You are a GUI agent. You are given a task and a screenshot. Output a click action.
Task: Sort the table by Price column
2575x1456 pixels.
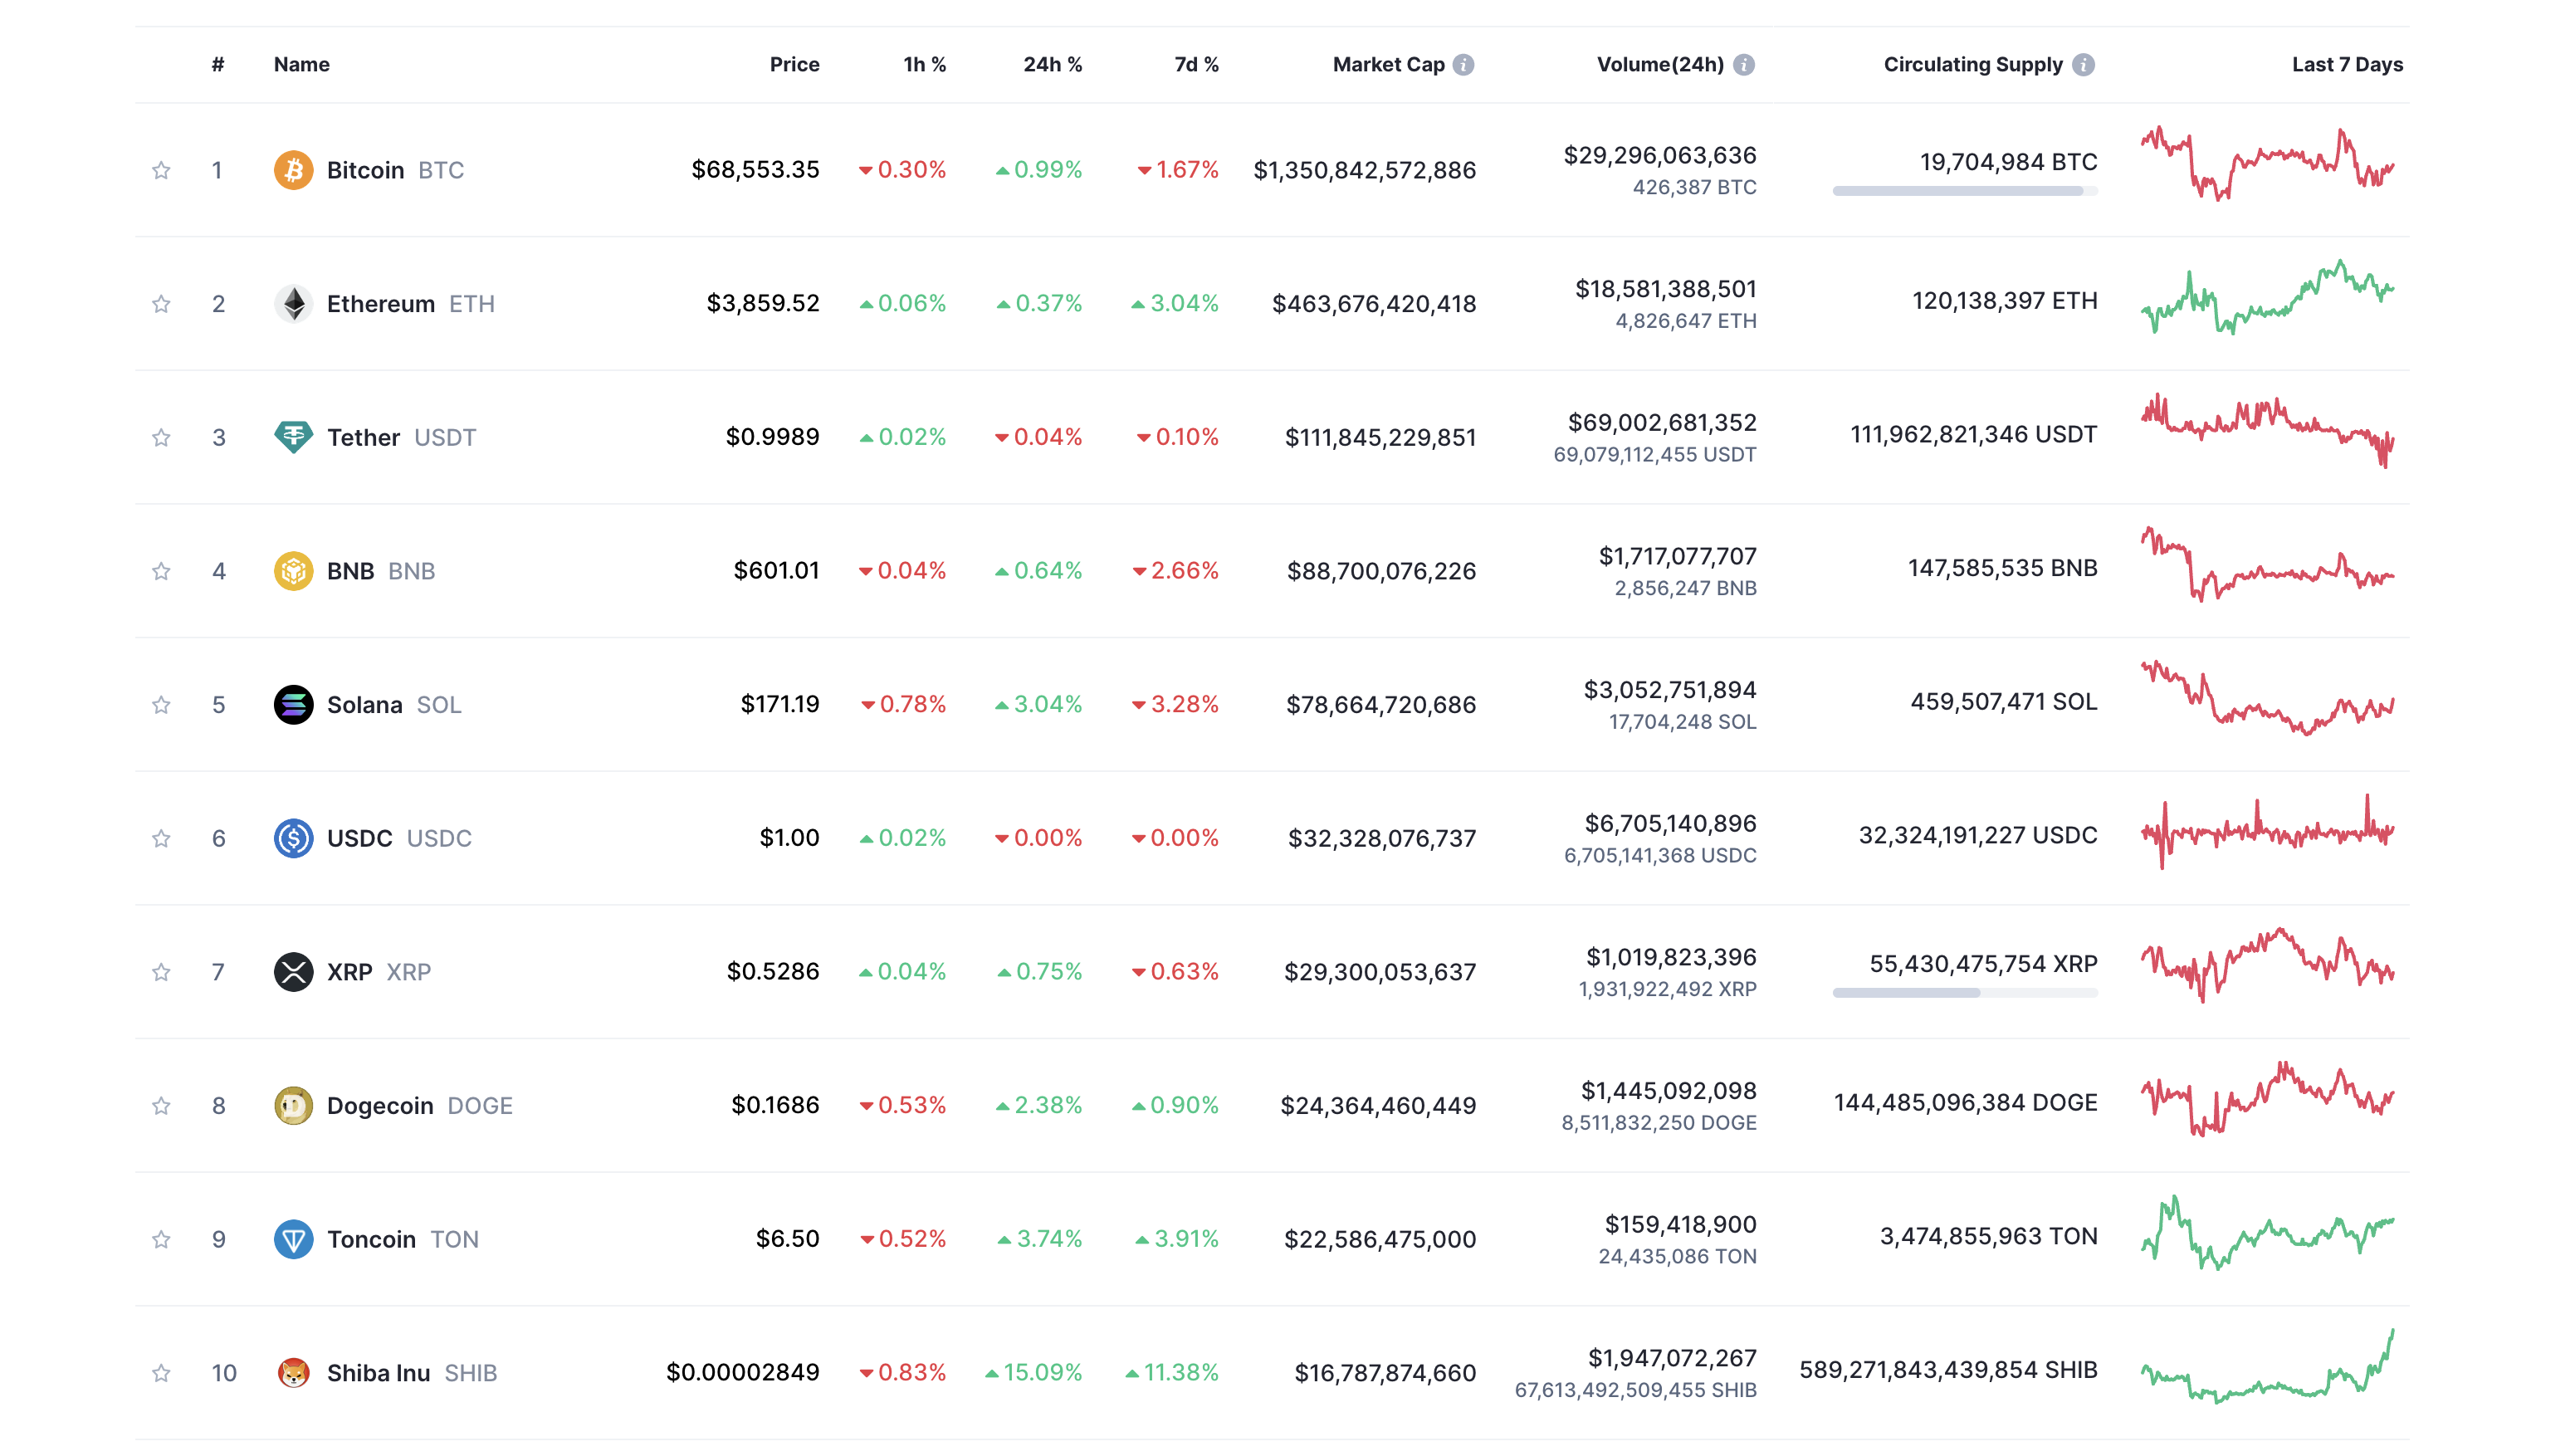pos(794,65)
